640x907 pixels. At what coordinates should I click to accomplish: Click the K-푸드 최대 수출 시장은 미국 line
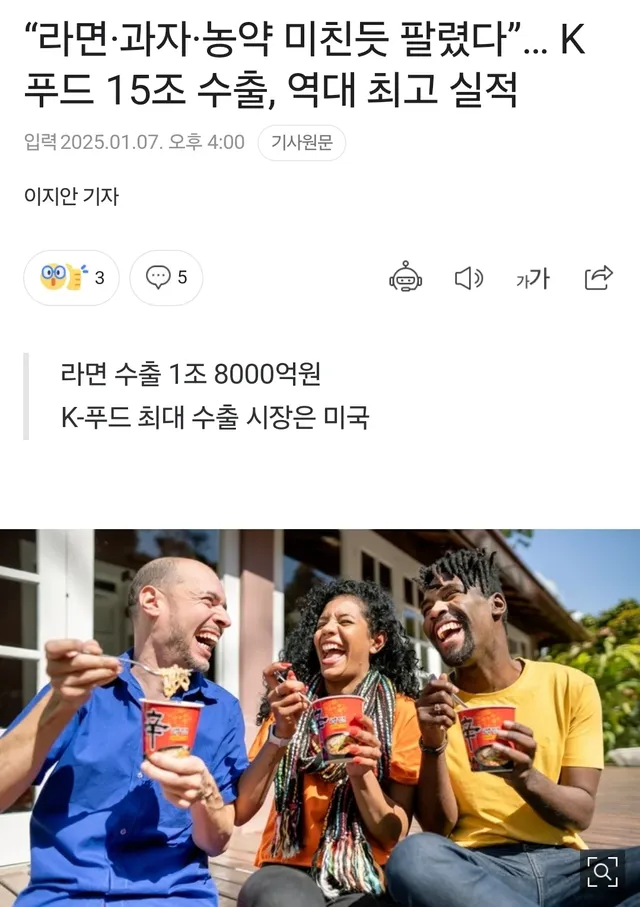pos(215,416)
